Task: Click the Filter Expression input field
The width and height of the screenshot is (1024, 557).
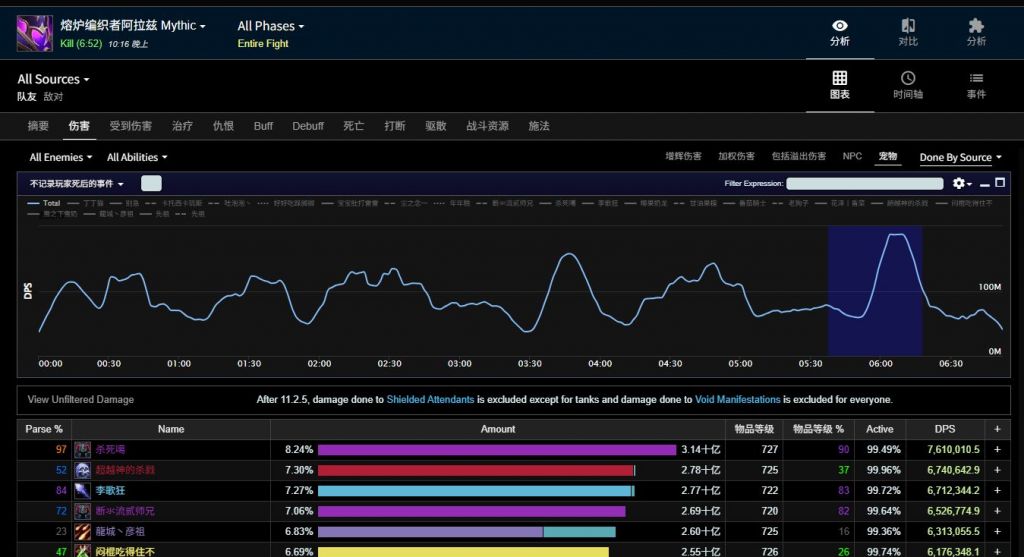Action: (864, 184)
